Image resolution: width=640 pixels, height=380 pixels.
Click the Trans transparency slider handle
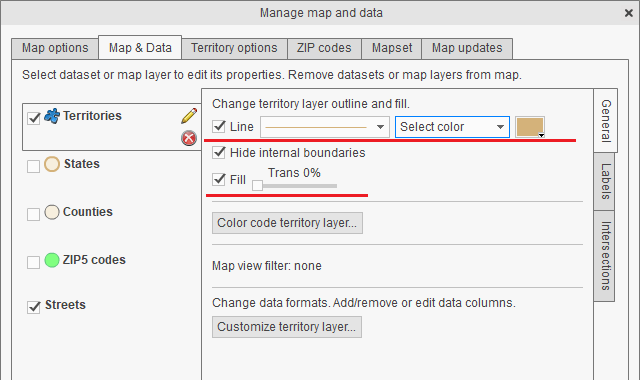point(257,186)
